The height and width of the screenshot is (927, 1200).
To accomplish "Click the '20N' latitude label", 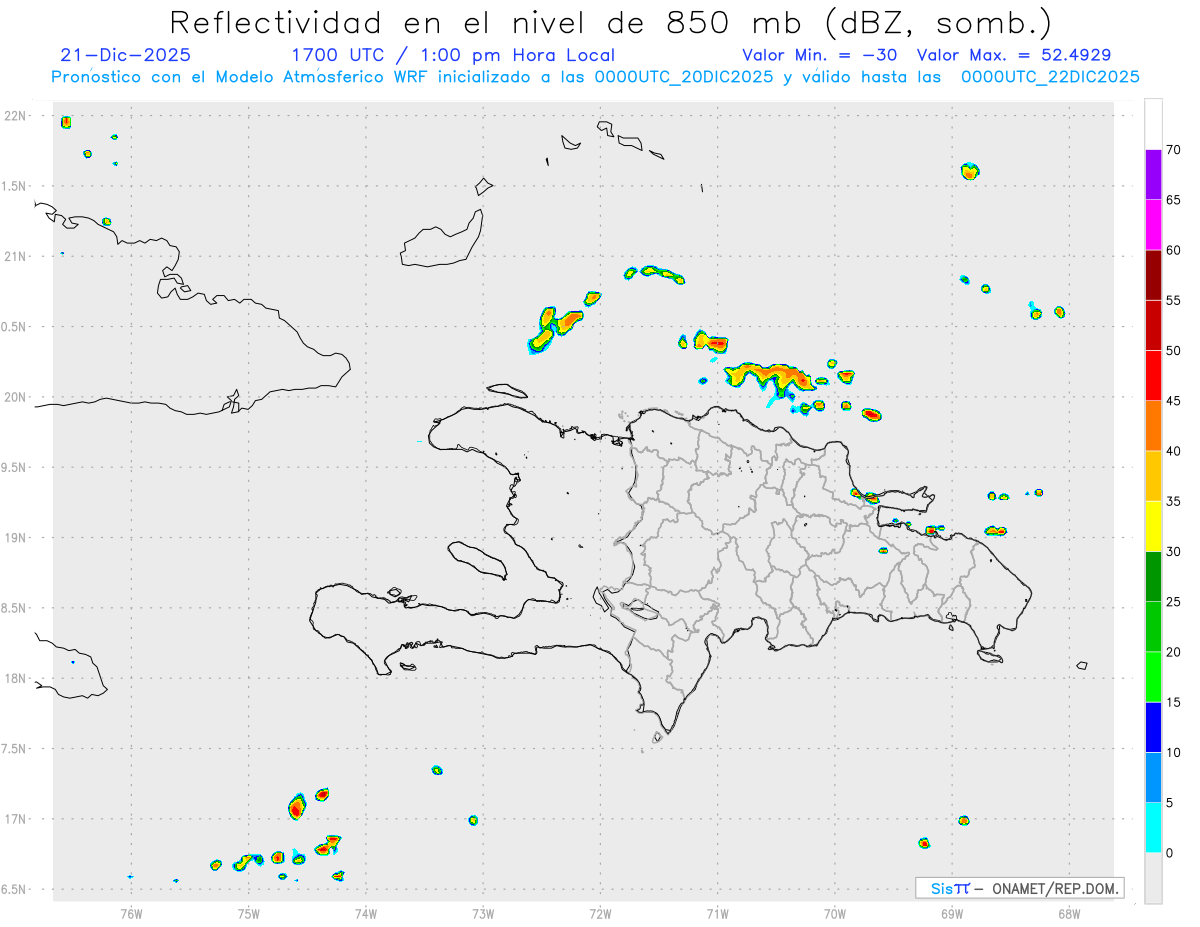I will tap(17, 397).
